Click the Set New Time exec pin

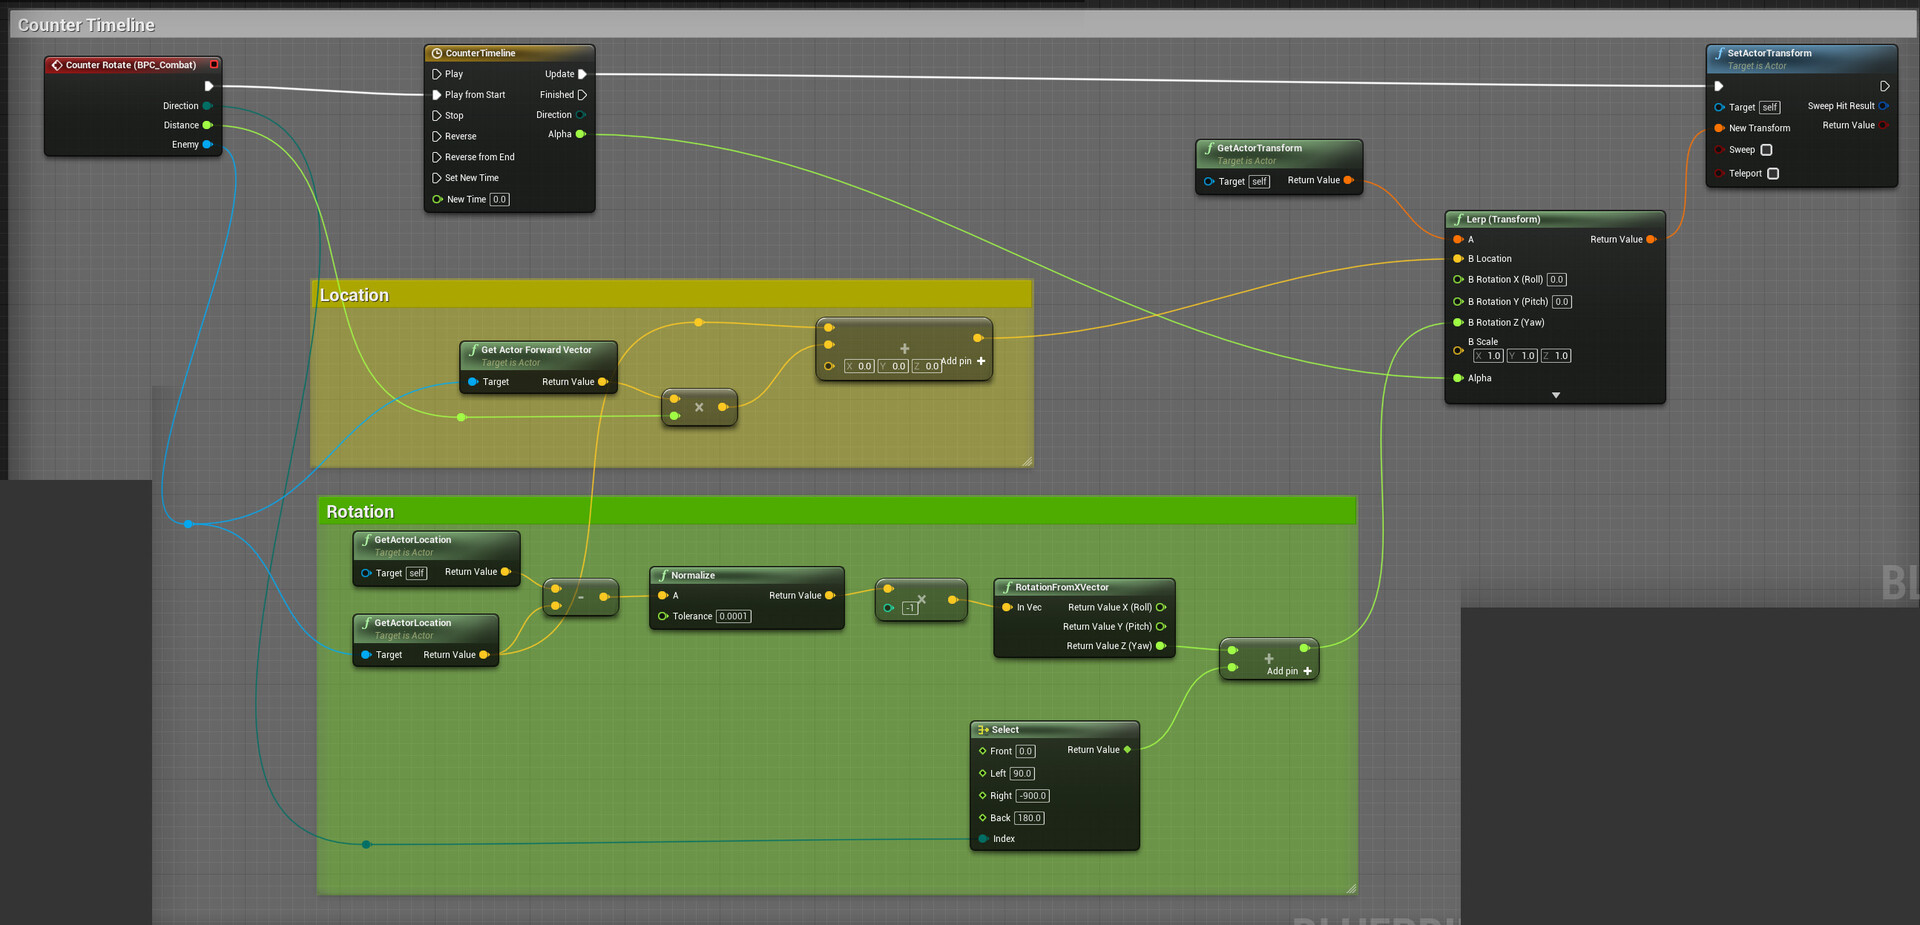(437, 178)
